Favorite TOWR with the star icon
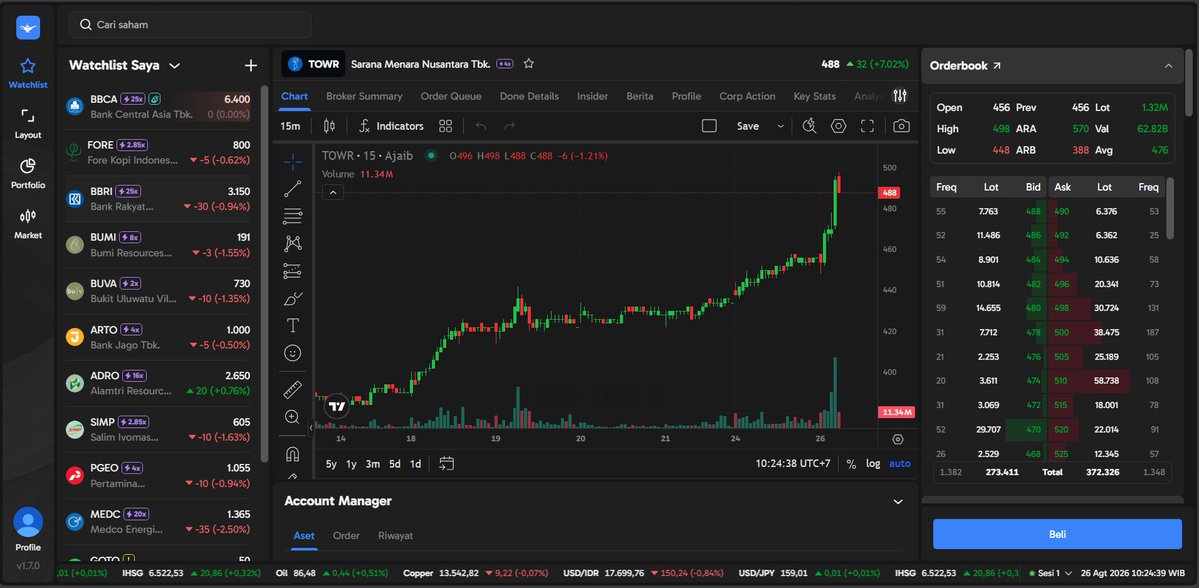Viewport: 1199px width, 588px height. click(x=528, y=64)
